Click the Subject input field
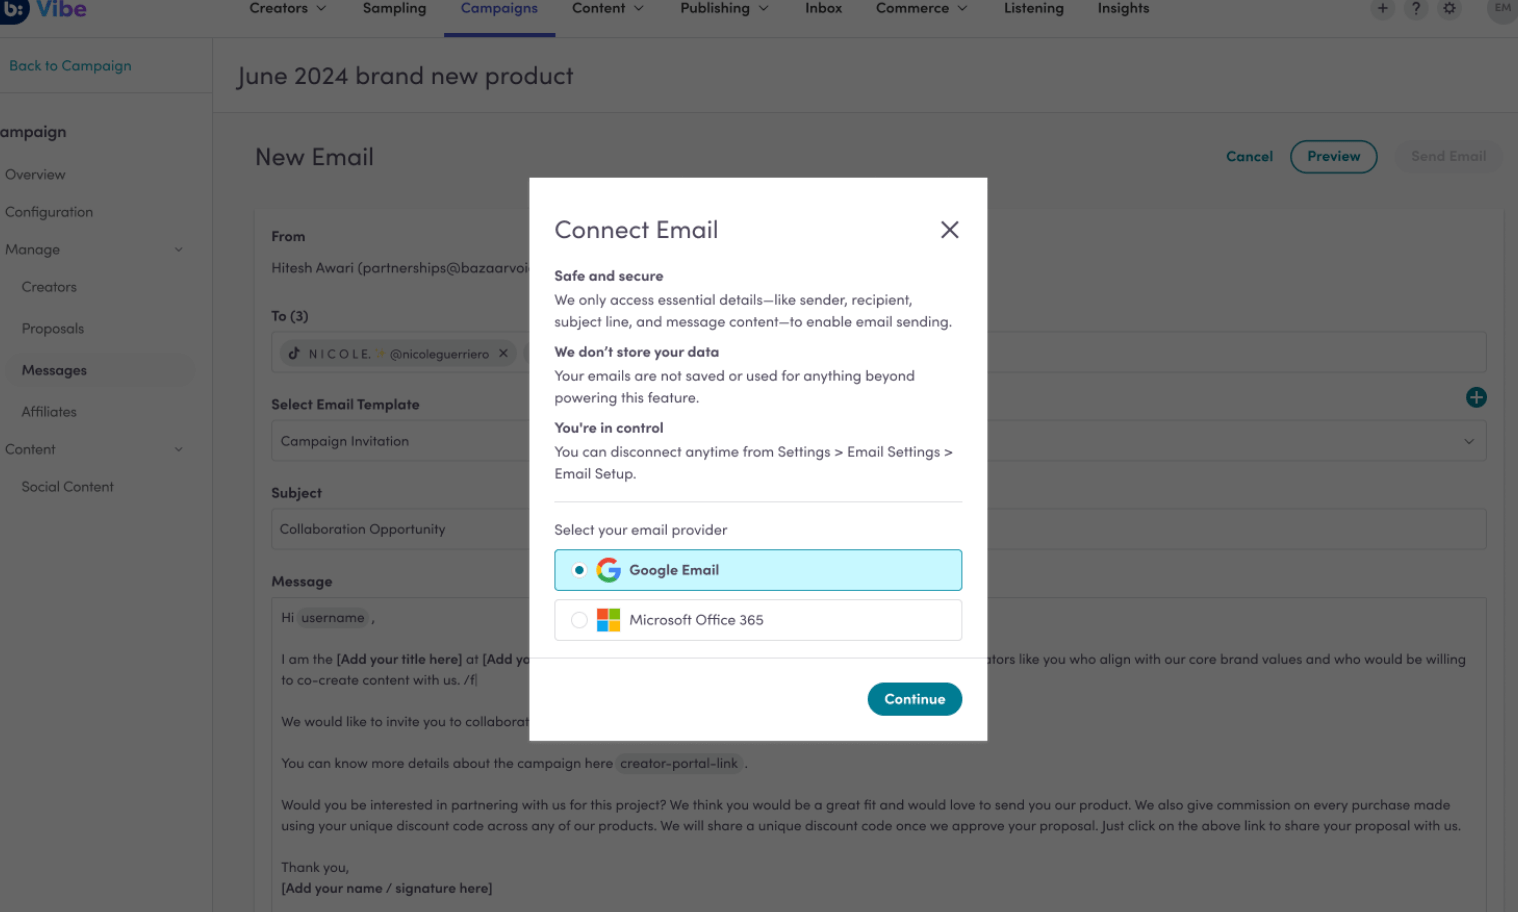 (x=400, y=529)
